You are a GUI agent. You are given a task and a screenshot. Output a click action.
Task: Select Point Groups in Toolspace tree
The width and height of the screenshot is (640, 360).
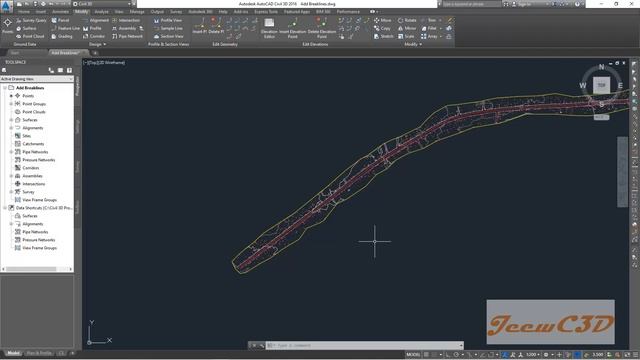click(34, 104)
